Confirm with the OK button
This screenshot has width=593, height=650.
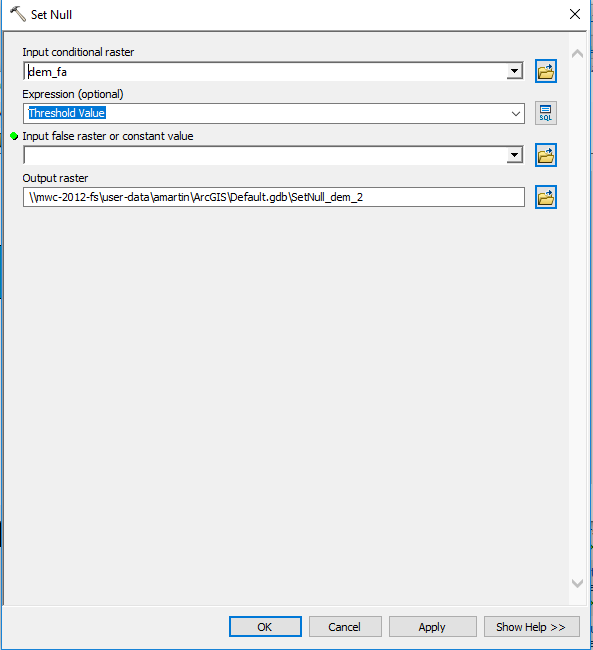pos(265,627)
